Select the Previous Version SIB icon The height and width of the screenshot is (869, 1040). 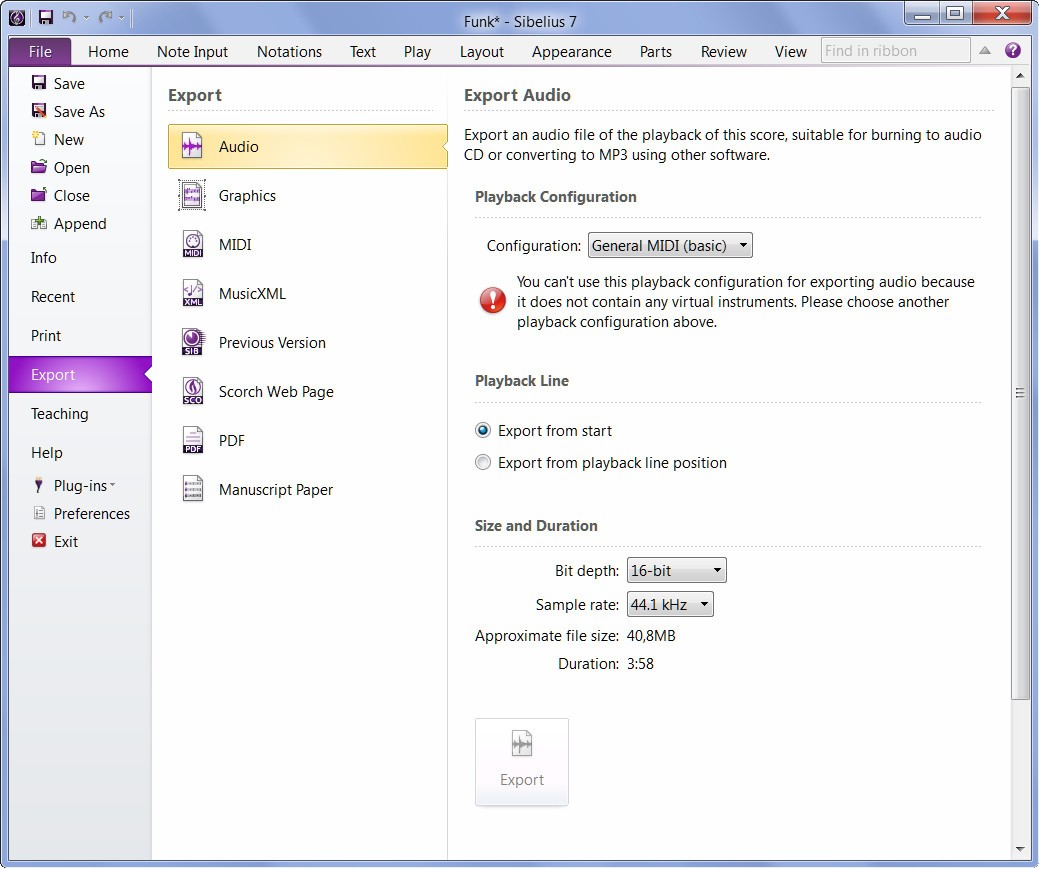192,342
